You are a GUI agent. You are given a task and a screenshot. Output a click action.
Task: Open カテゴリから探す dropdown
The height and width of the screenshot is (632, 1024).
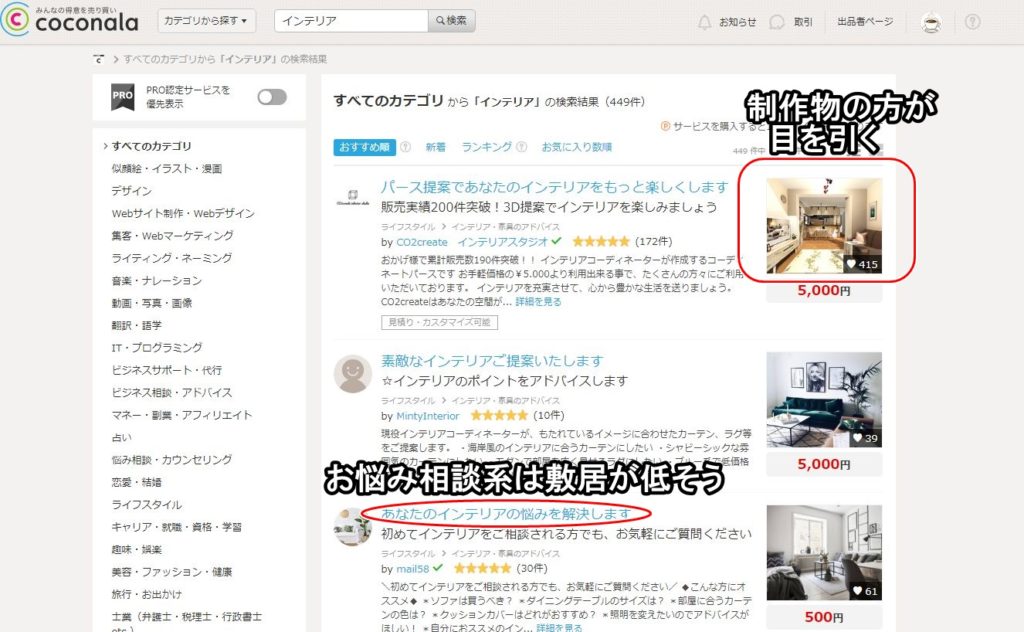coord(206,21)
